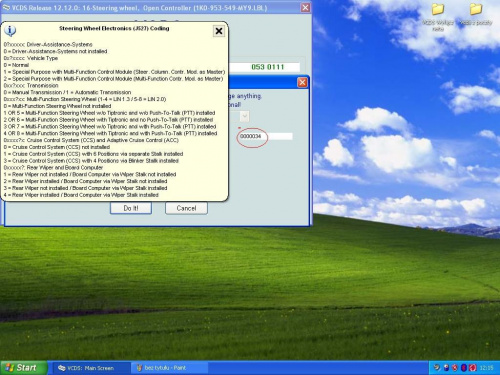Click the red square tray icon at far right
The image size is (500, 375).
[x=472, y=368]
